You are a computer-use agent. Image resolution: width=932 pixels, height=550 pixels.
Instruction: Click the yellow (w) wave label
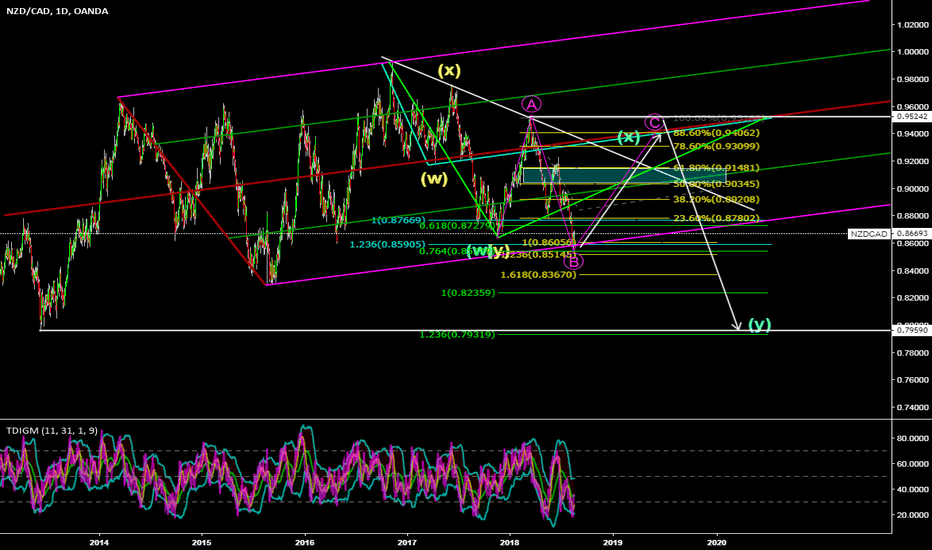point(434,178)
